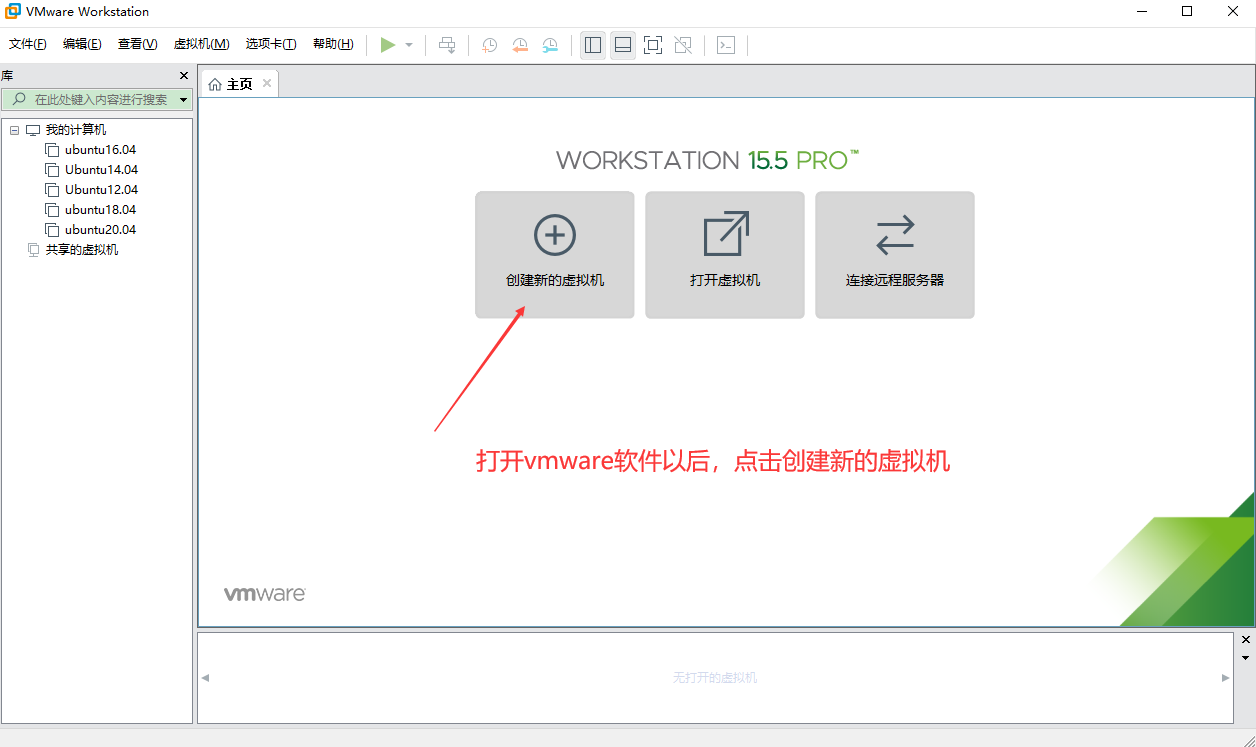Open the console view icon
Image resolution: width=1256 pixels, height=747 pixels.
click(x=726, y=45)
